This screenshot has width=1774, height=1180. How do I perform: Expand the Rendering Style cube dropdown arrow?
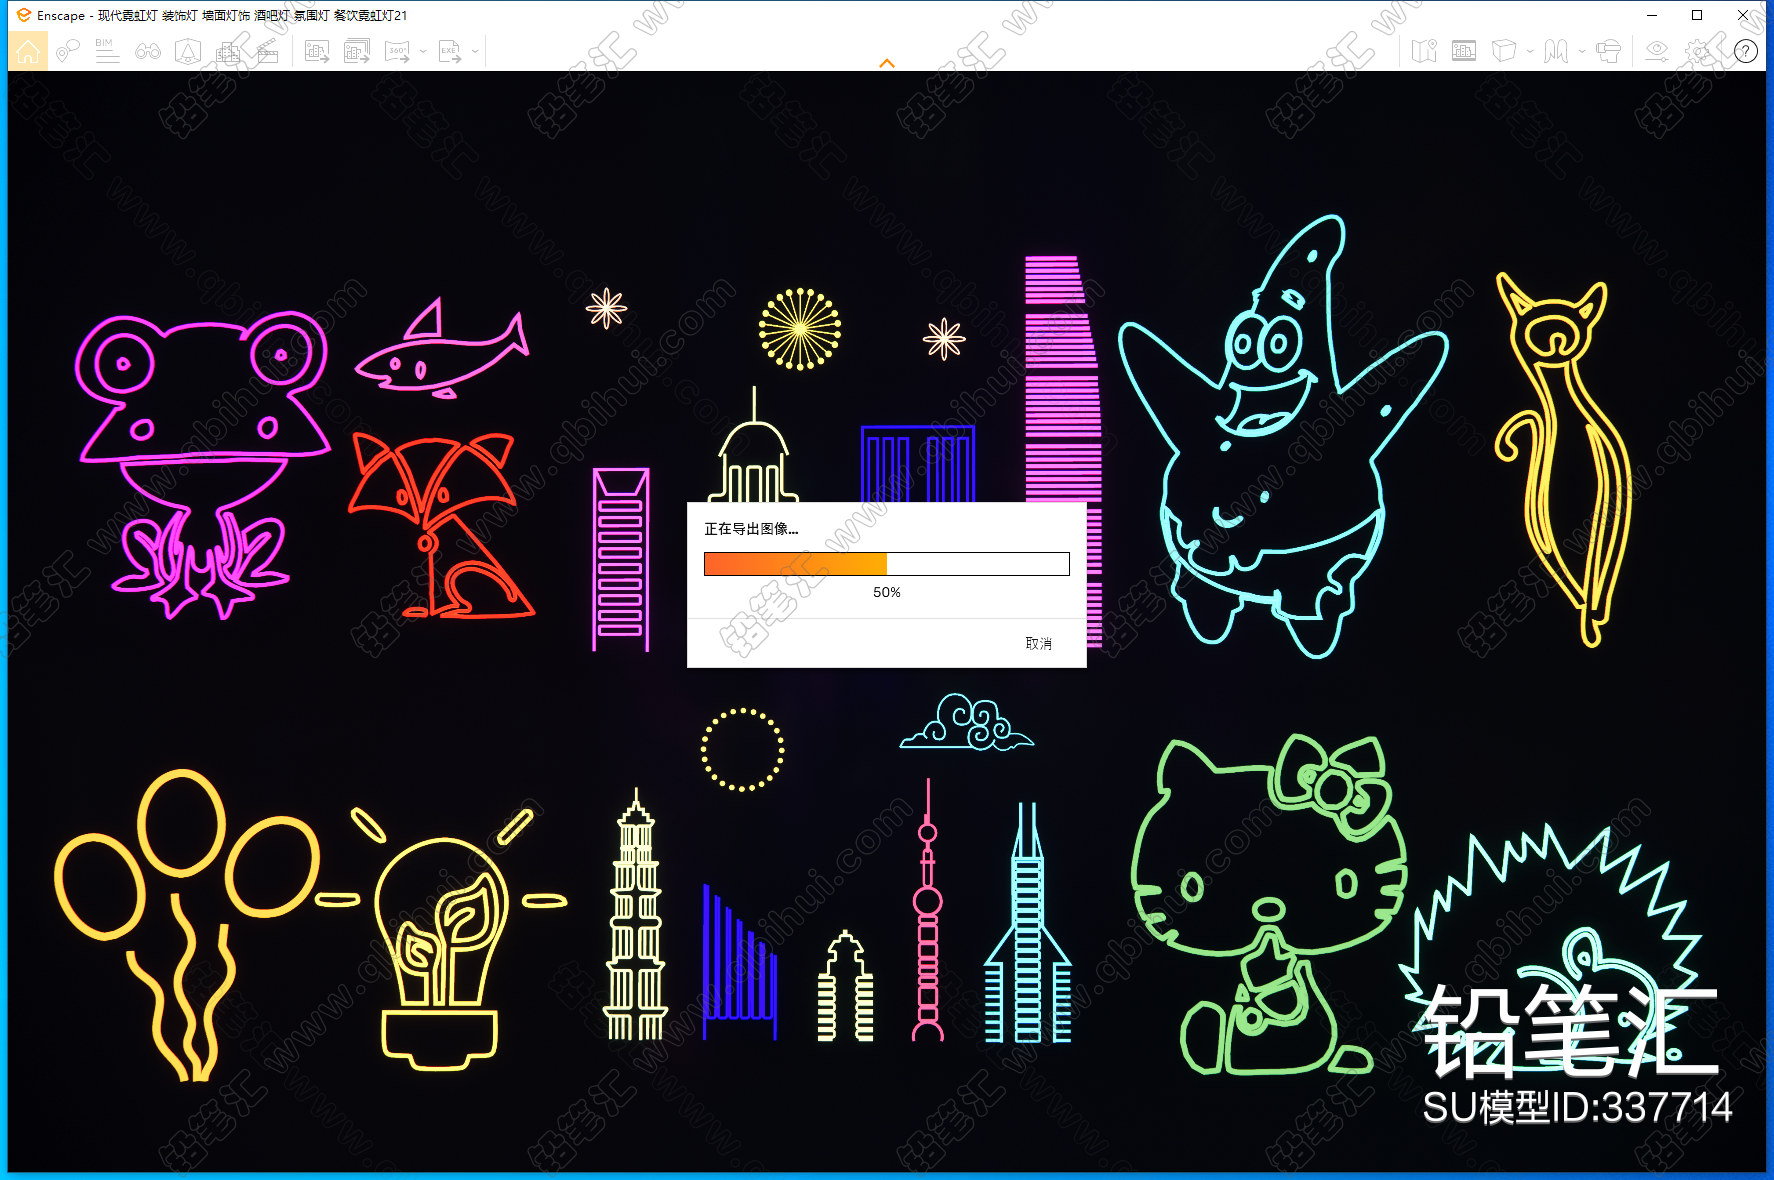point(1530,51)
